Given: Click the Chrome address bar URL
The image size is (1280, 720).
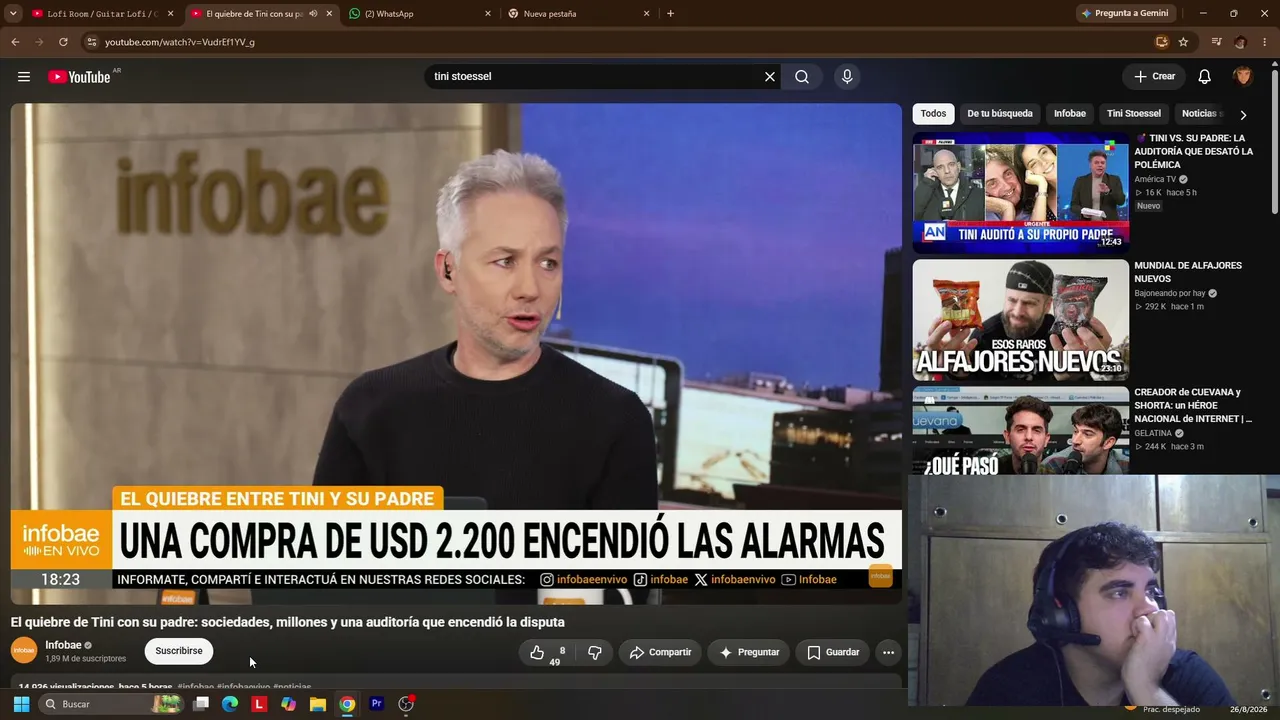Looking at the screenshot, I should coord(180,42).
